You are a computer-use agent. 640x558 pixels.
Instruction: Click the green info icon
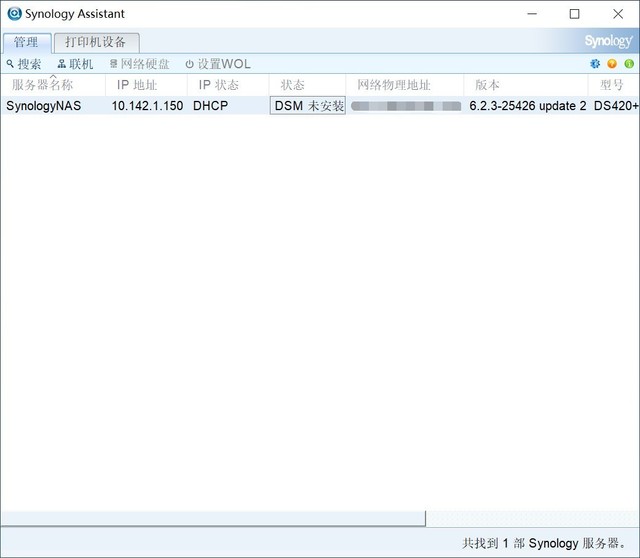(629, 64)
